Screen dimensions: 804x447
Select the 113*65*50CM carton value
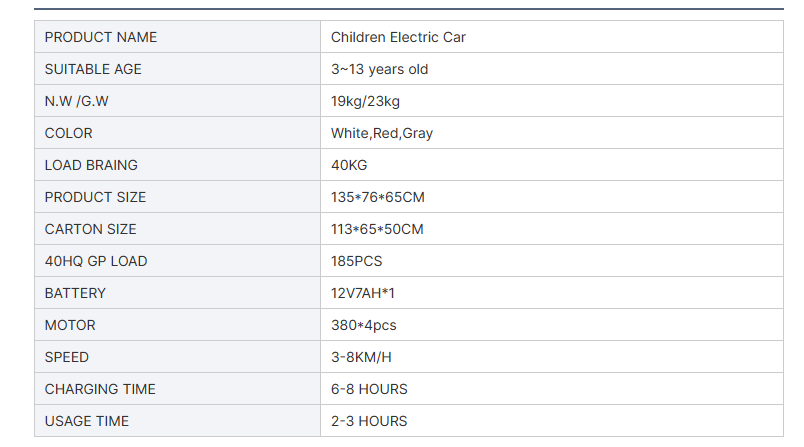point(377,229)
